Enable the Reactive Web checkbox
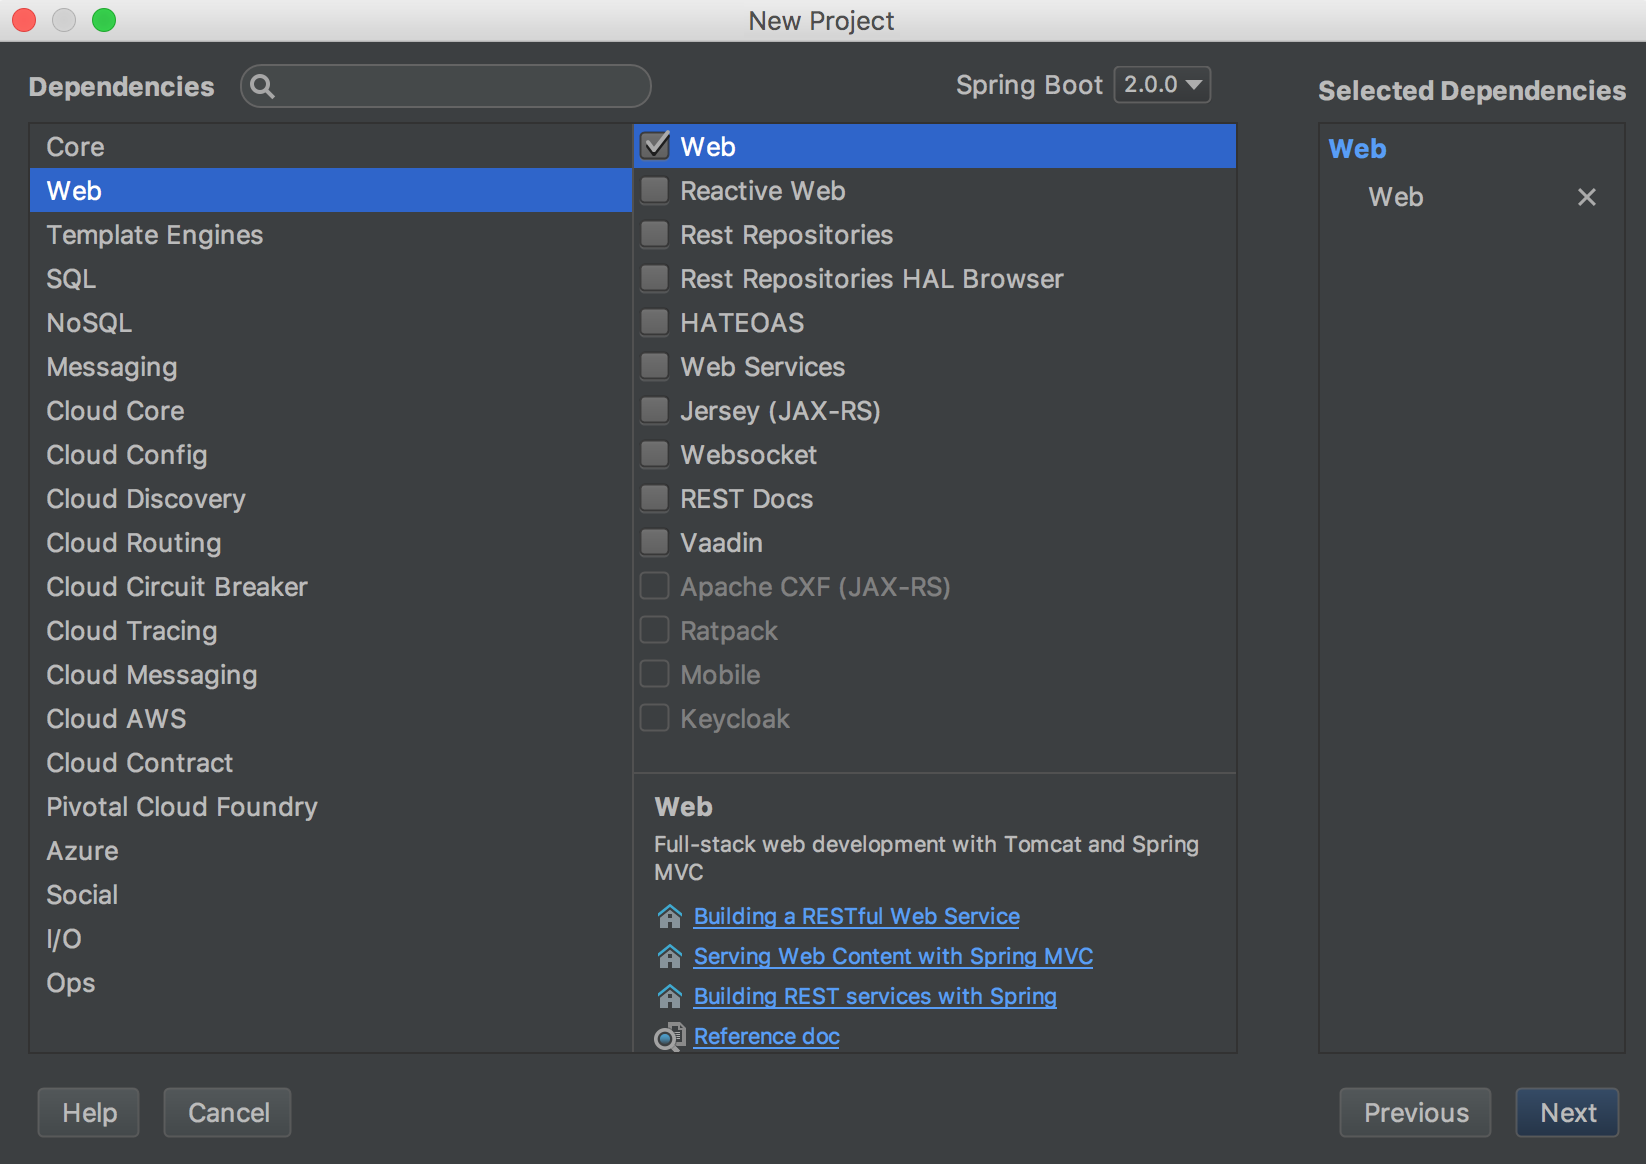1646x1164 pixels. (x=655, y=190)
